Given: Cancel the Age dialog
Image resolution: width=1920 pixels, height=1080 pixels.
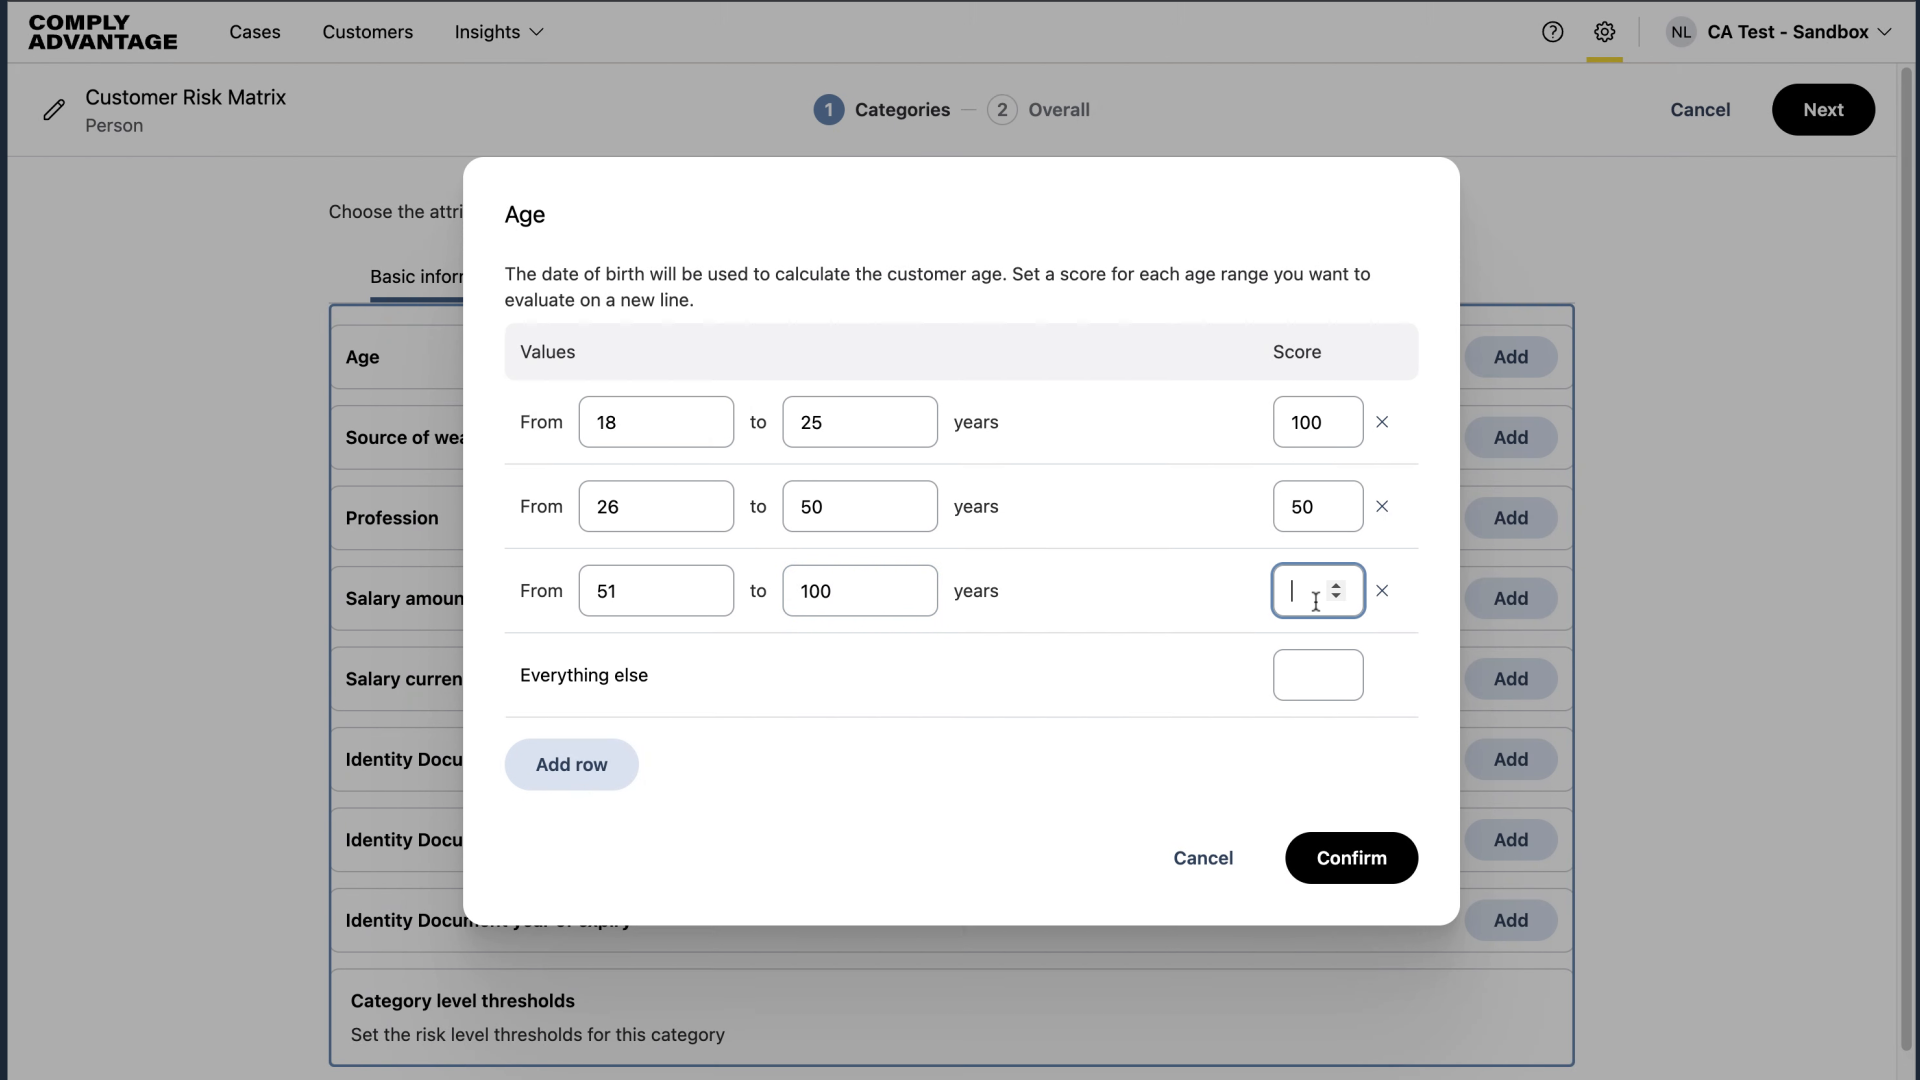Looking at the screenshot, I should tap(1203, 858).
